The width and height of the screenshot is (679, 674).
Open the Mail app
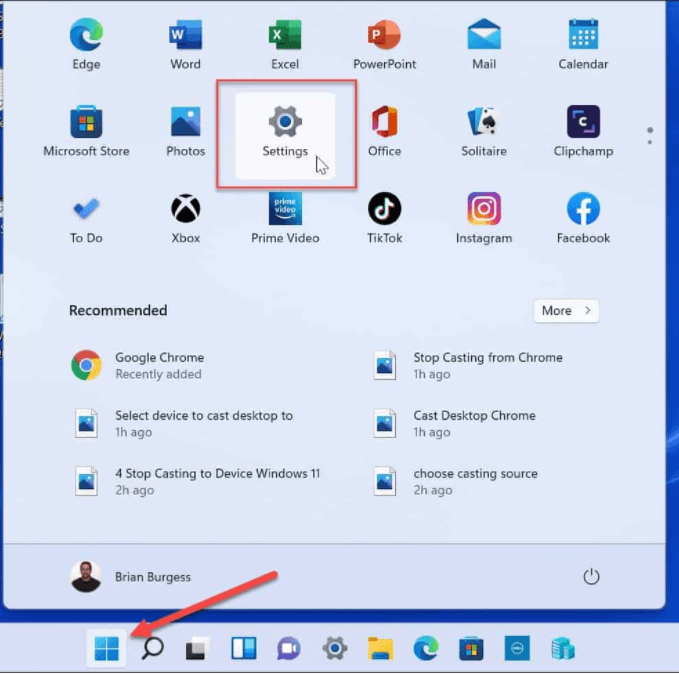coord(484,44)
